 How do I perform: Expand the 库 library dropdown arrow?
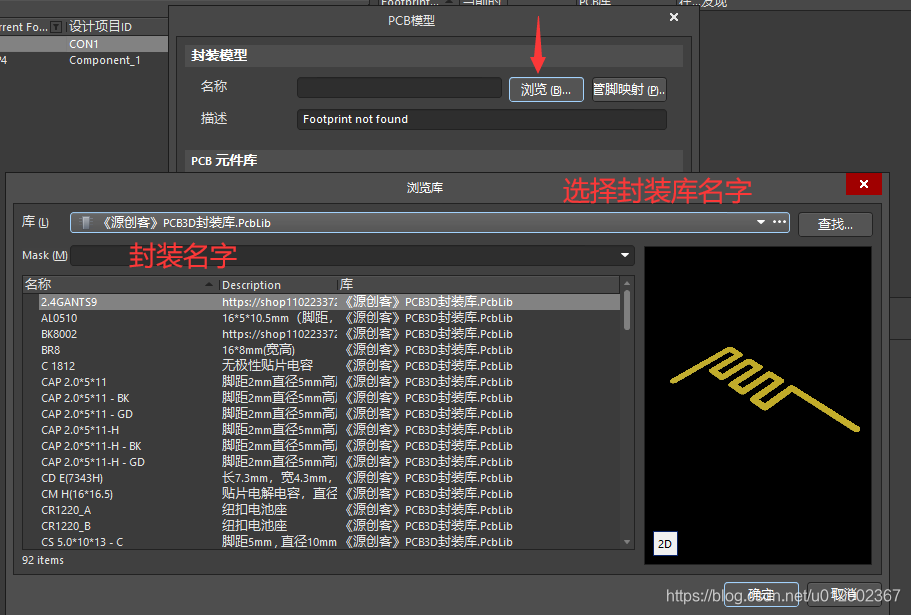tap(761, 223)
